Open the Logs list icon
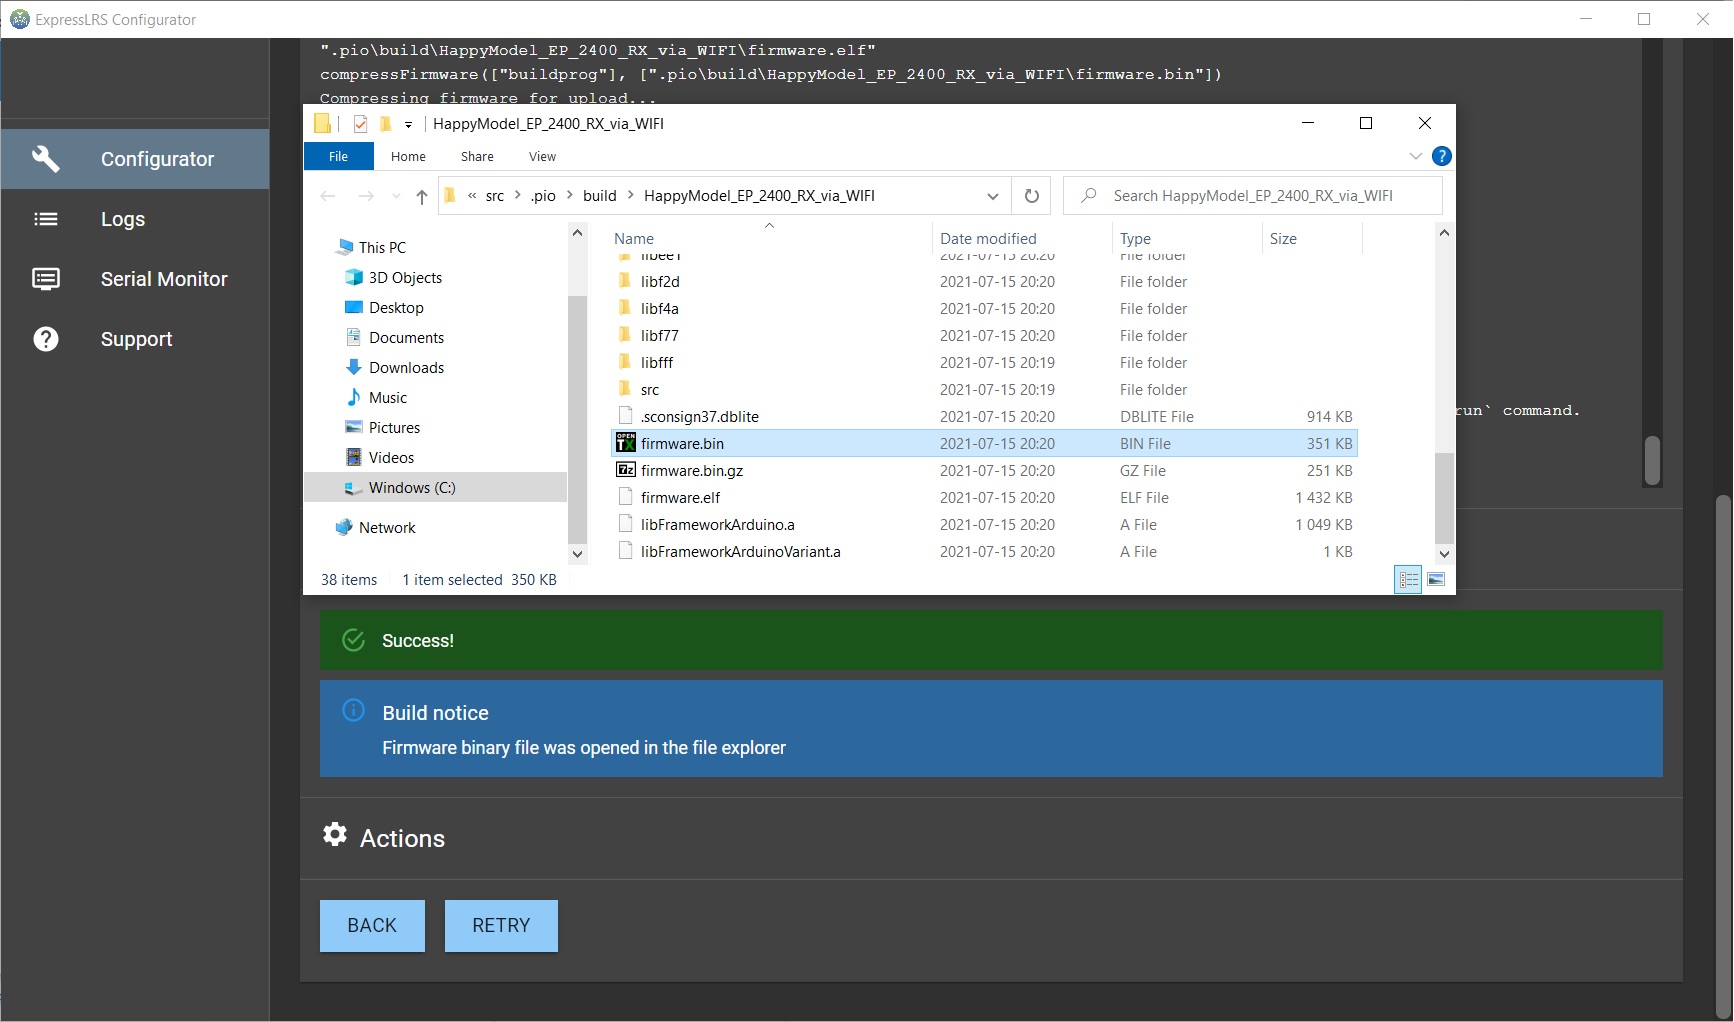The width and height of the screenshot is (1734, 1022). pyautogui.click(x=46, y=219)
